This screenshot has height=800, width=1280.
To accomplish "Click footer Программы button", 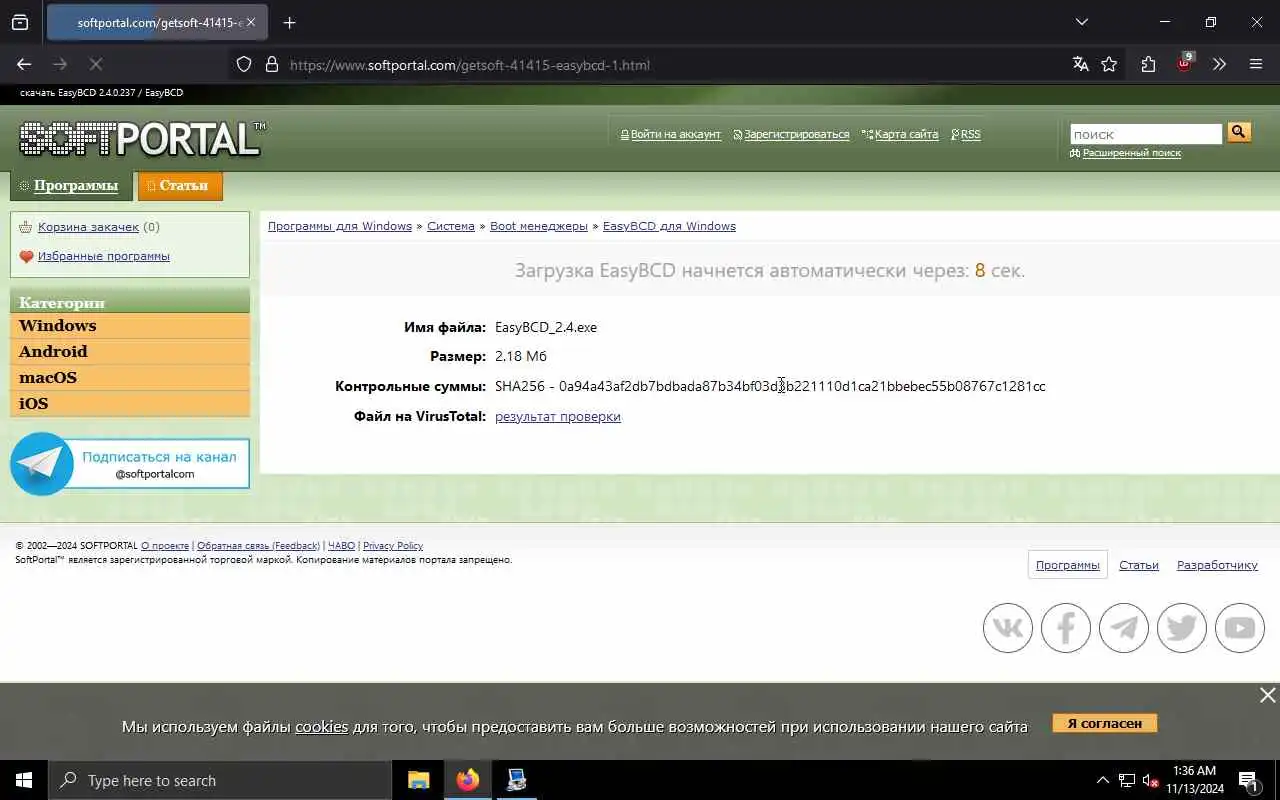I will coord(1067,565).
